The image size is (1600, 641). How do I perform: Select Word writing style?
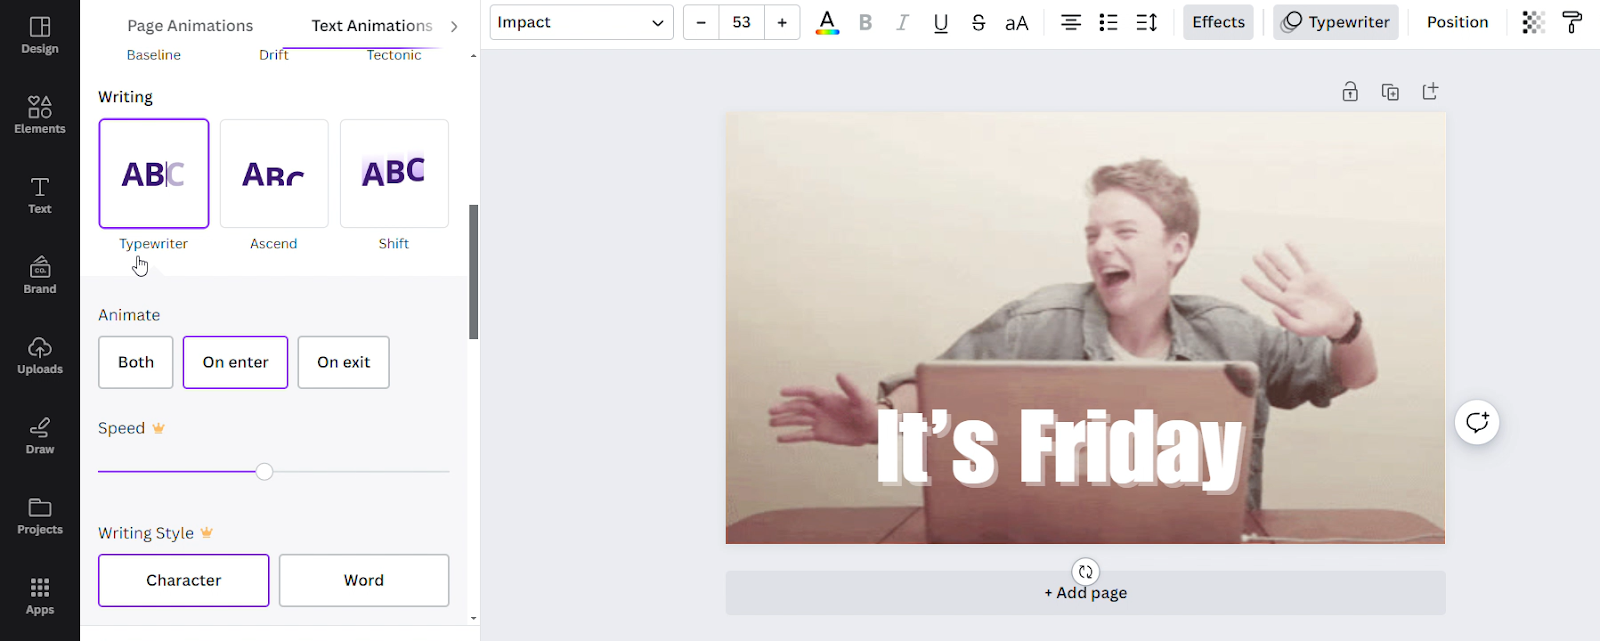(364, 580)
